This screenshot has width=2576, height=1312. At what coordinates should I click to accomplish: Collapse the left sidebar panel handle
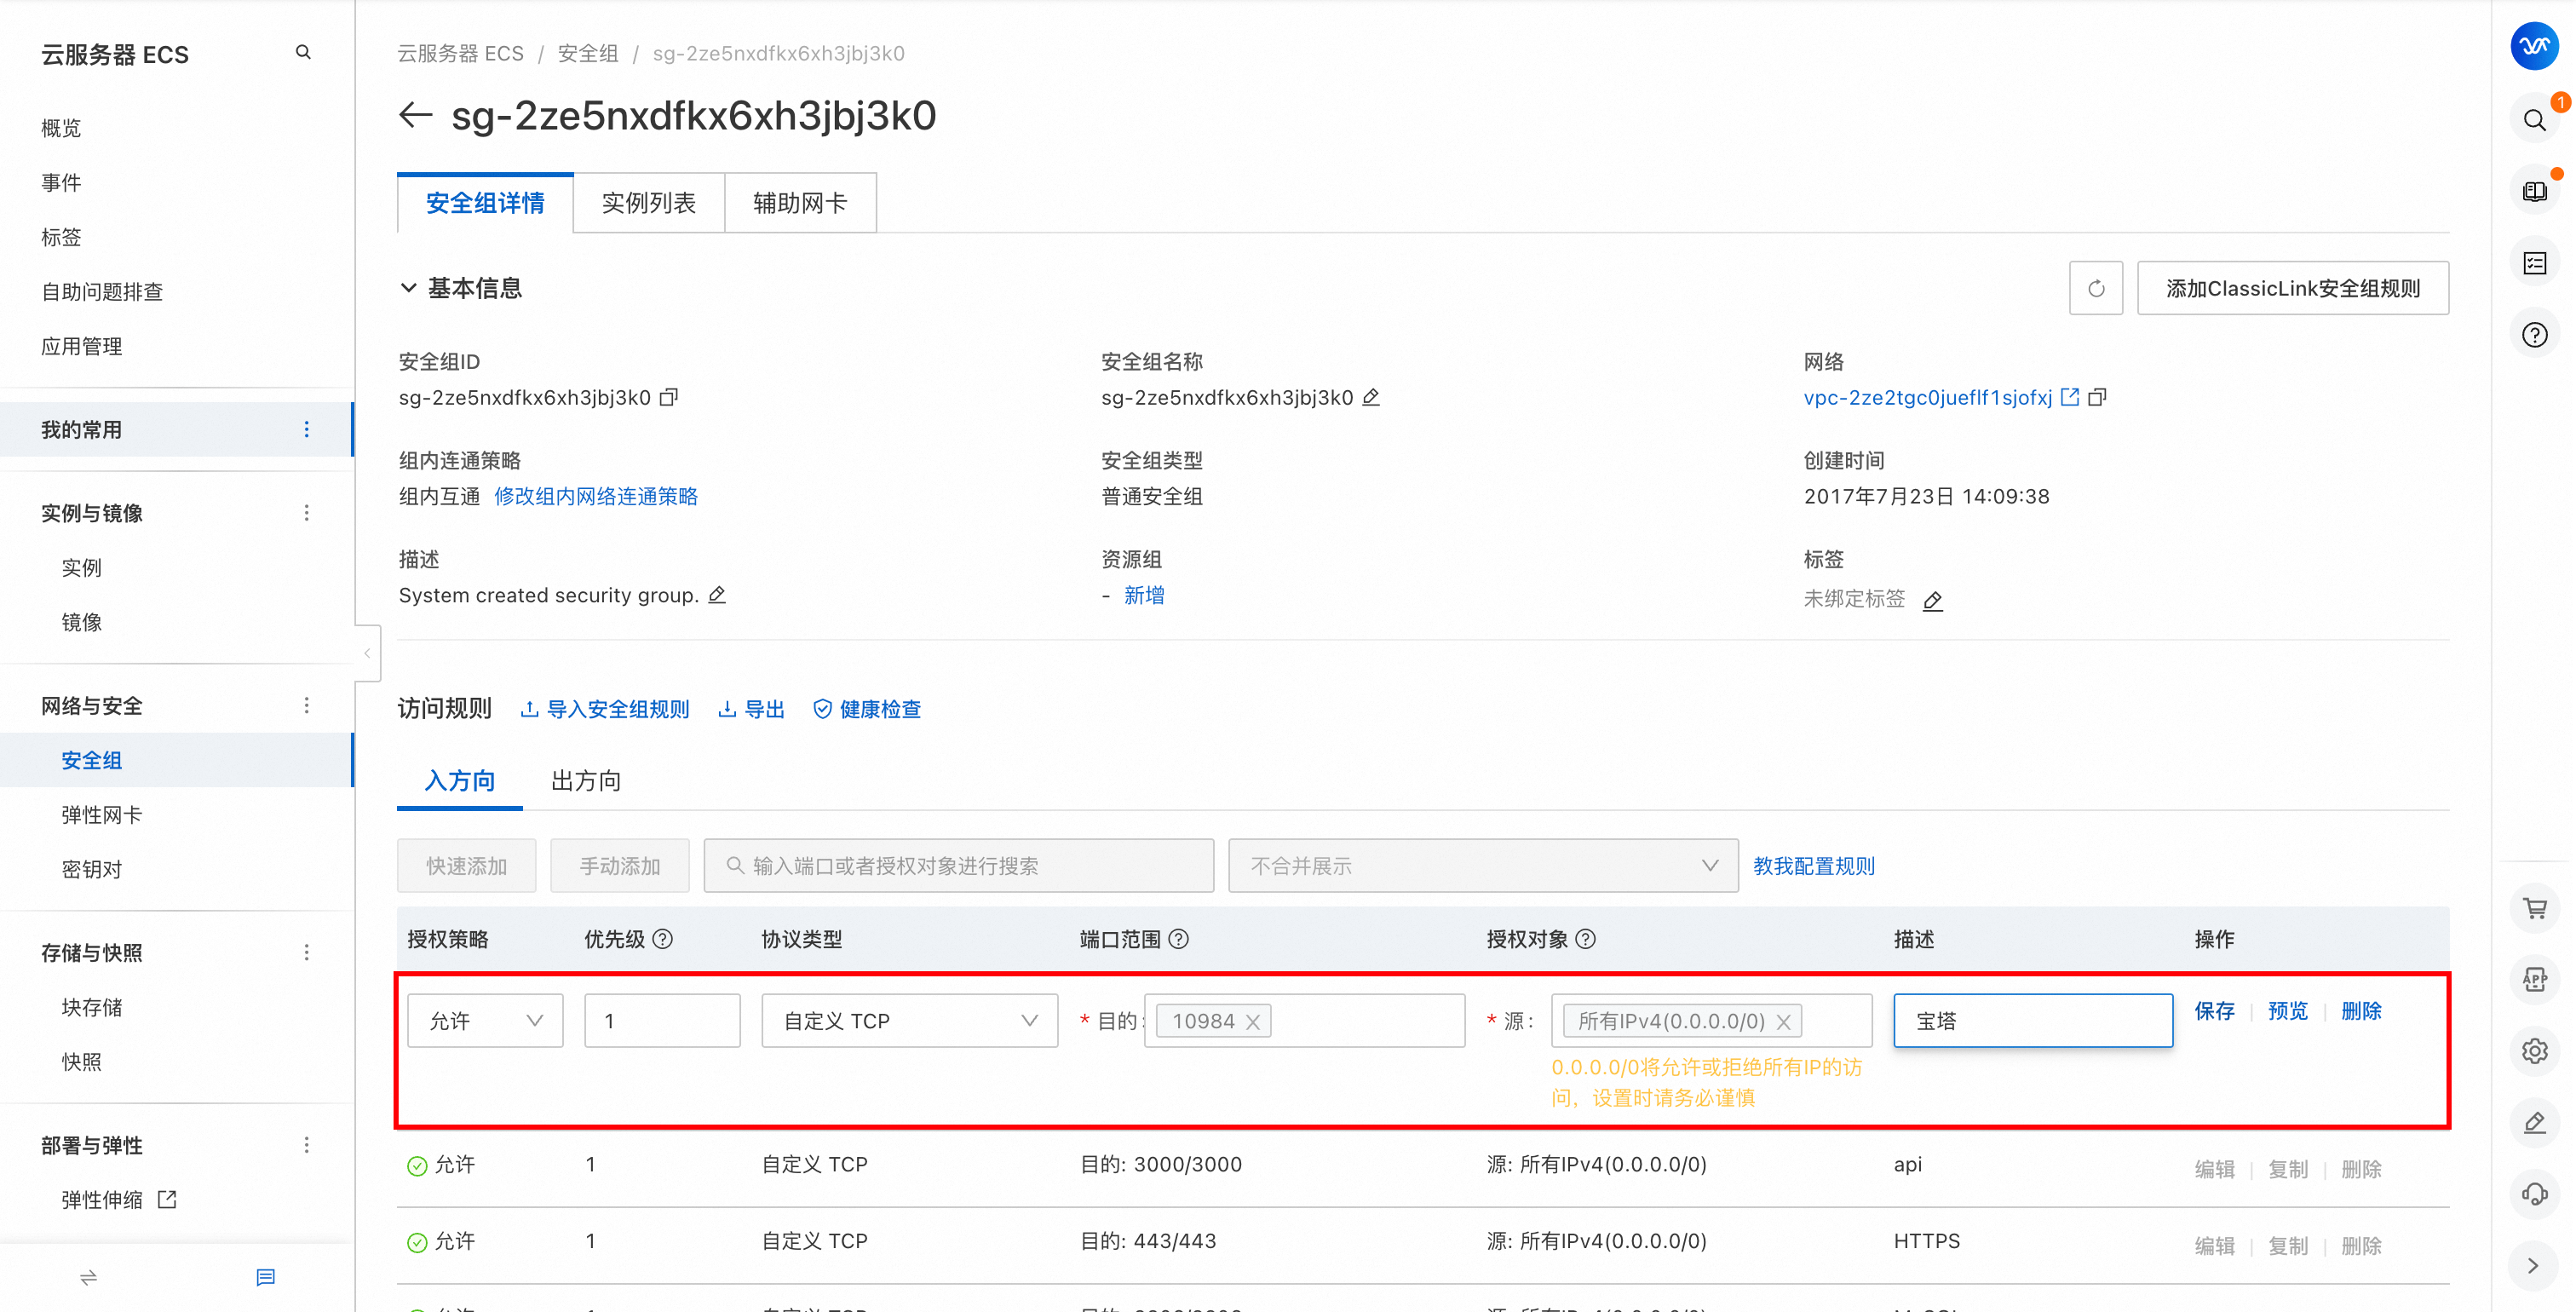coord(367,653)
